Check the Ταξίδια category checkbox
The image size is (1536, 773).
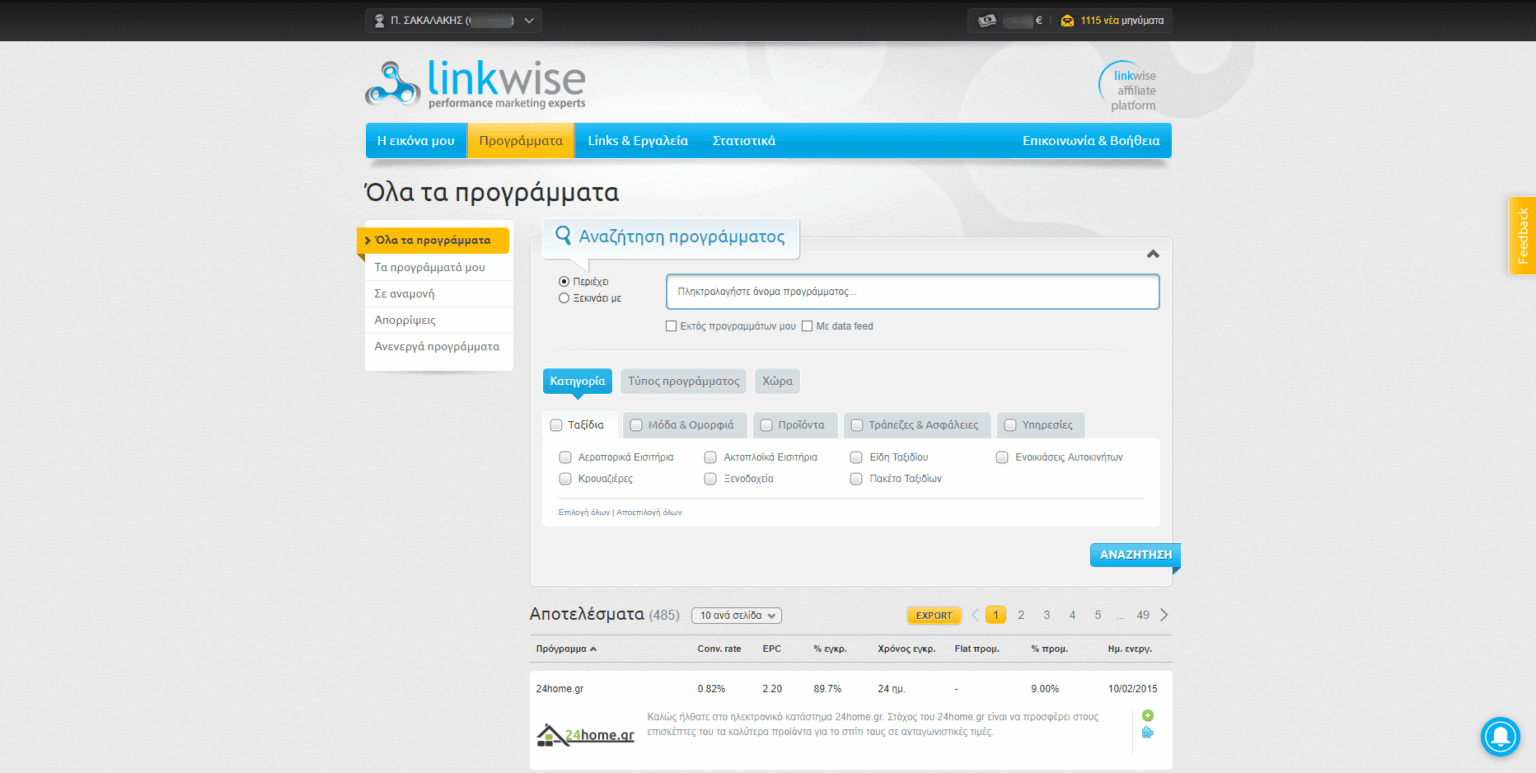pos(556,424)
